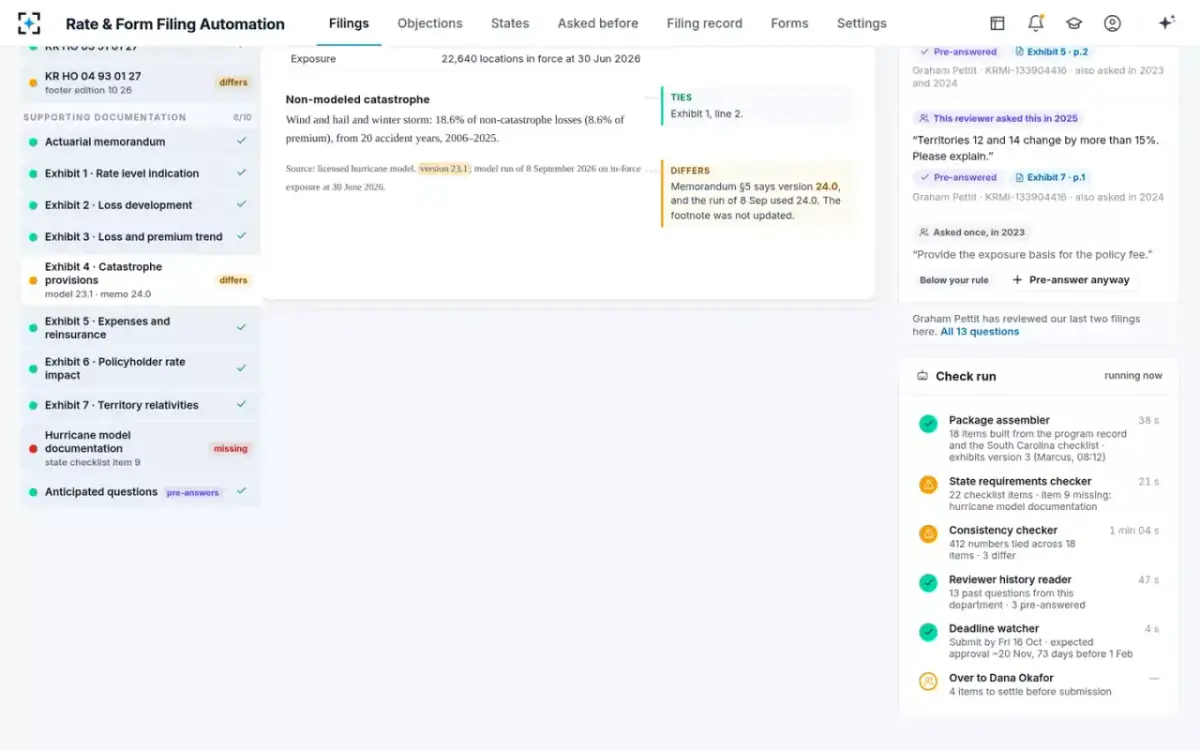Click the Pre-answered chip next to Exhibit 7
Screen dimensions: 1200x750
(958, 178)
